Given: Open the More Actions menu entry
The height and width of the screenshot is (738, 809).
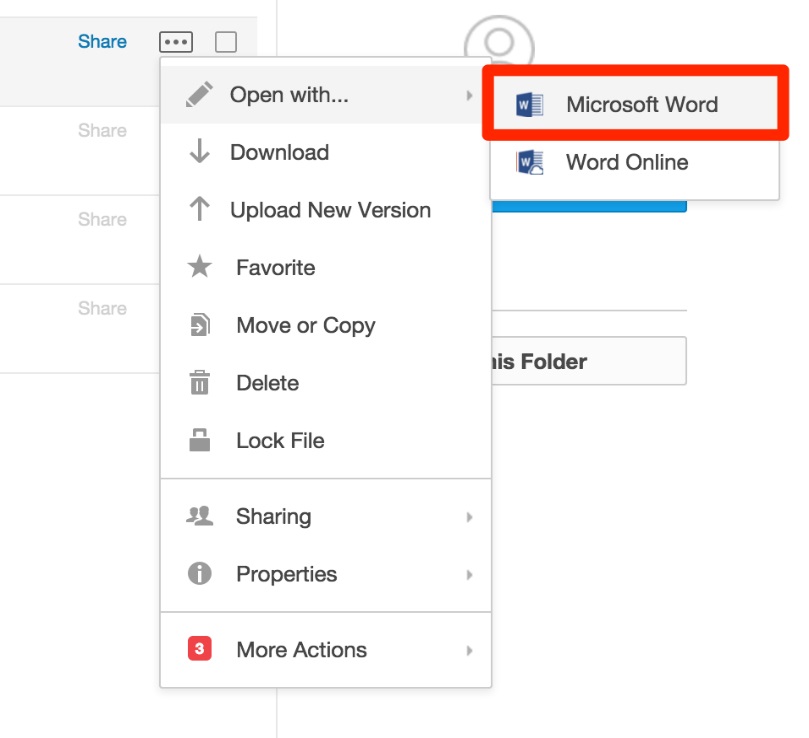Looking at the screenshot, I should (326, 649).
